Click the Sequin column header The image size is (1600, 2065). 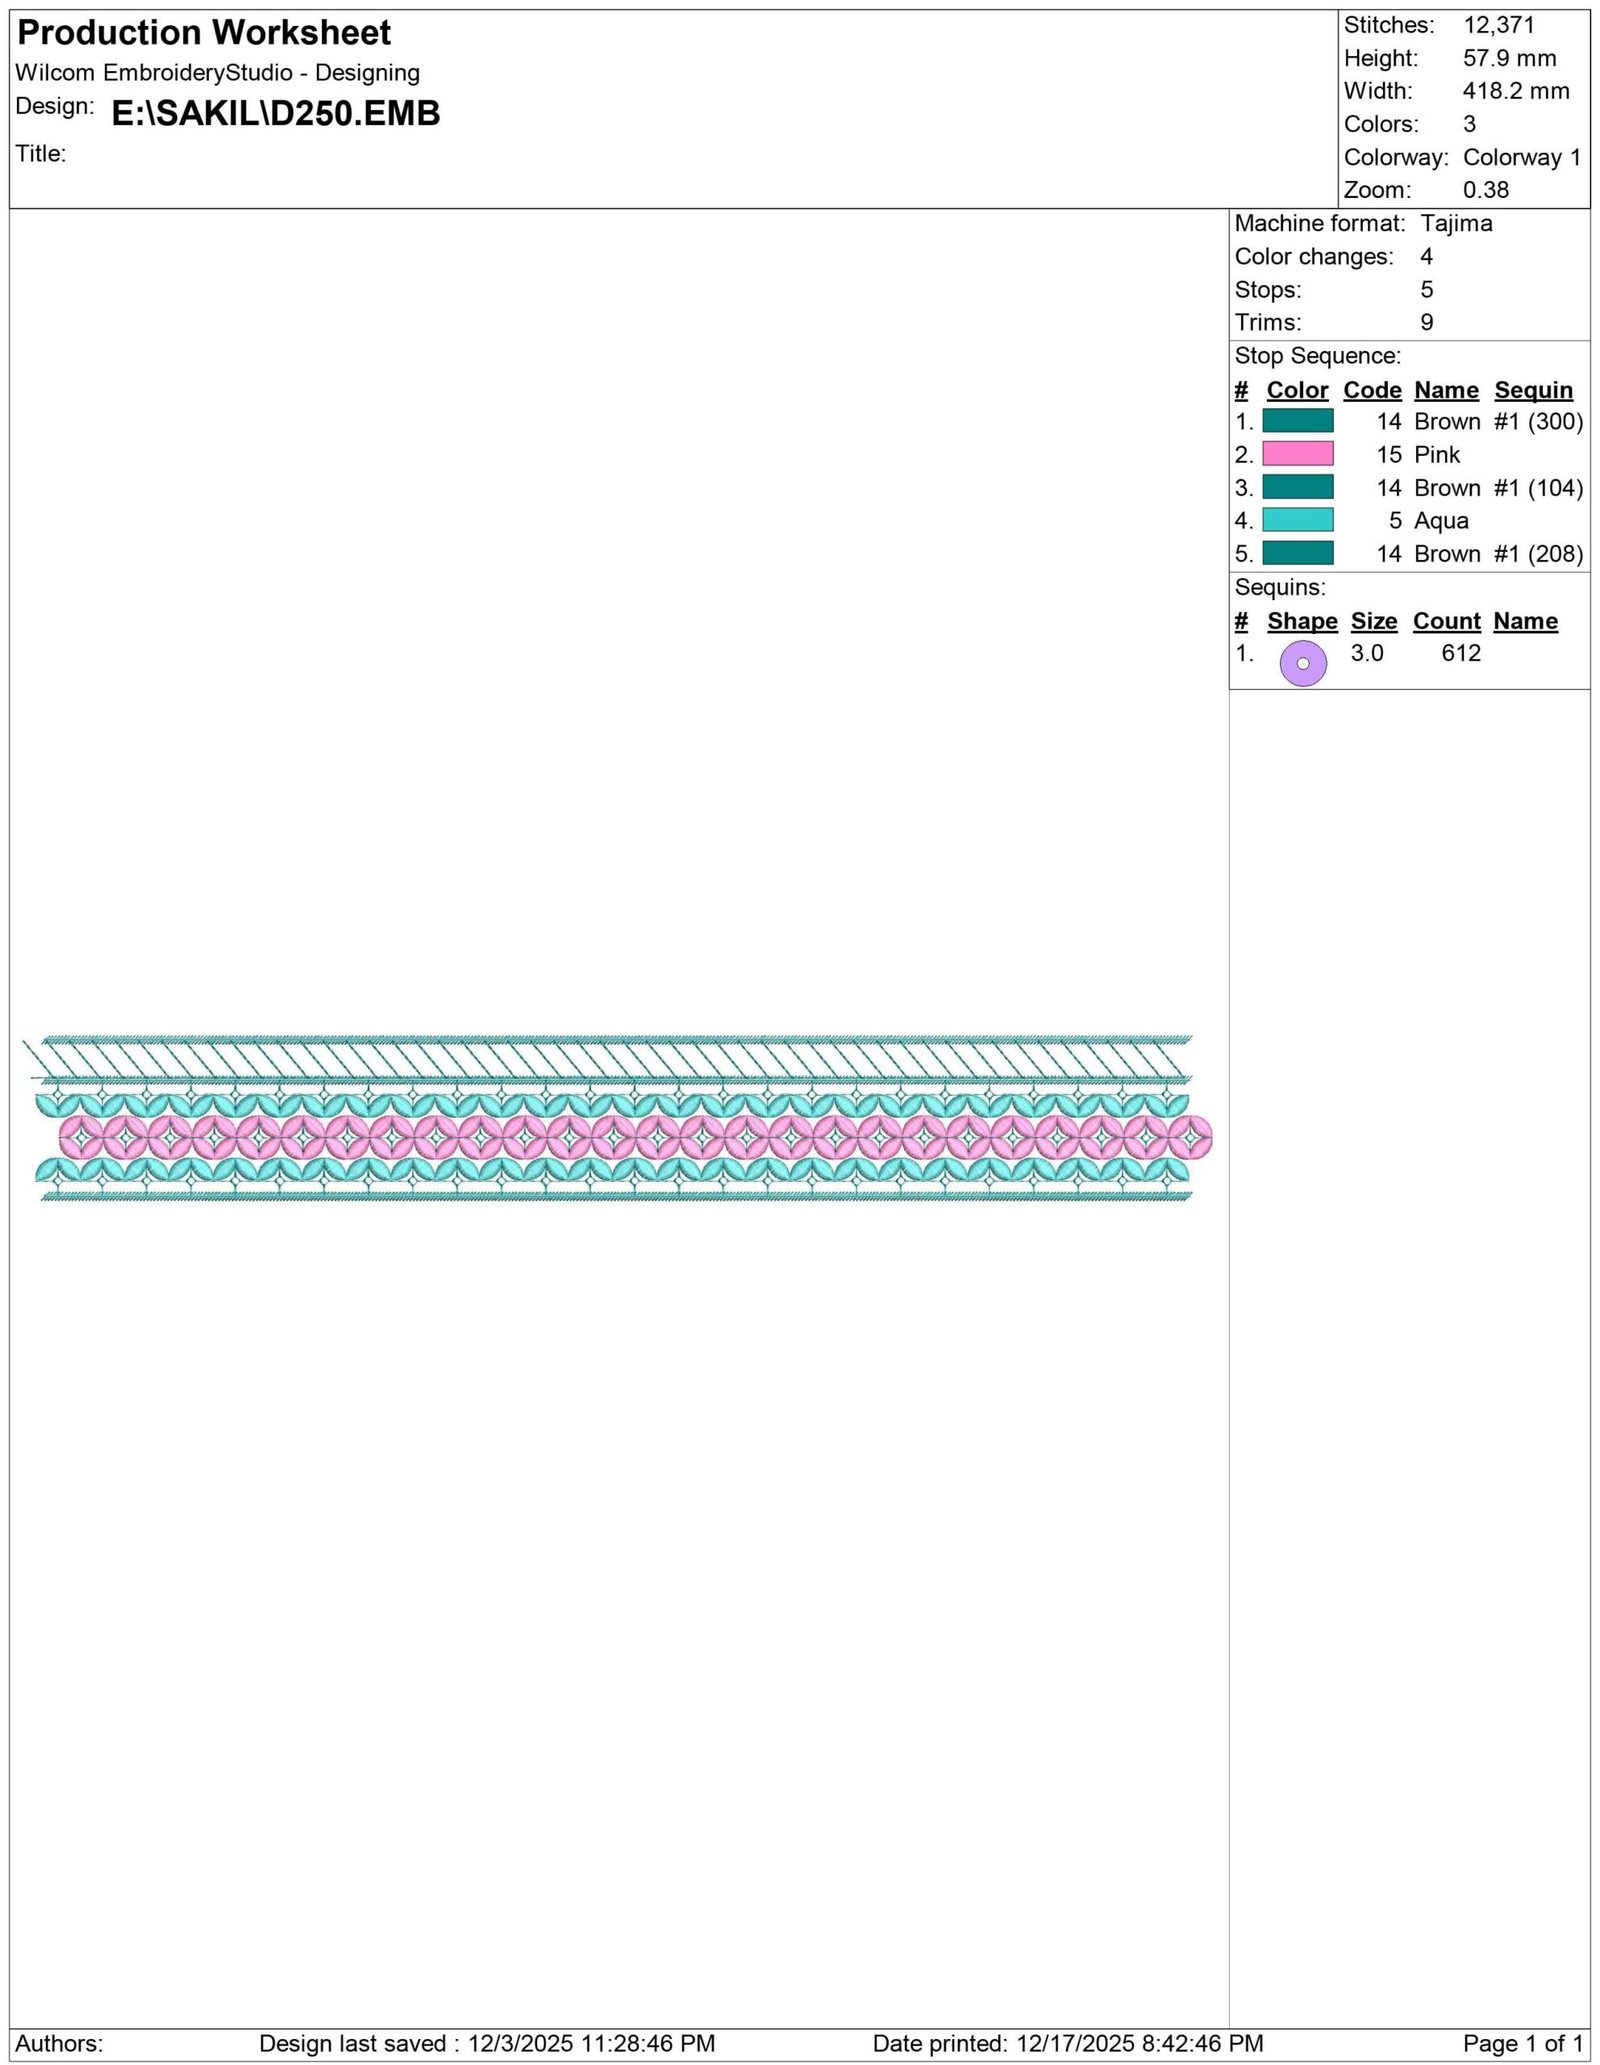tap(1533, 390)
